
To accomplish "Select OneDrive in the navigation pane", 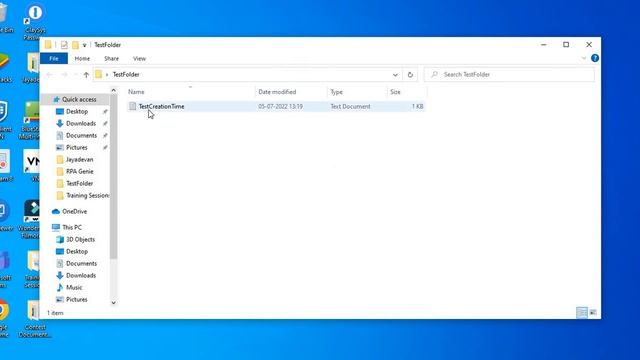I will 74,211.
